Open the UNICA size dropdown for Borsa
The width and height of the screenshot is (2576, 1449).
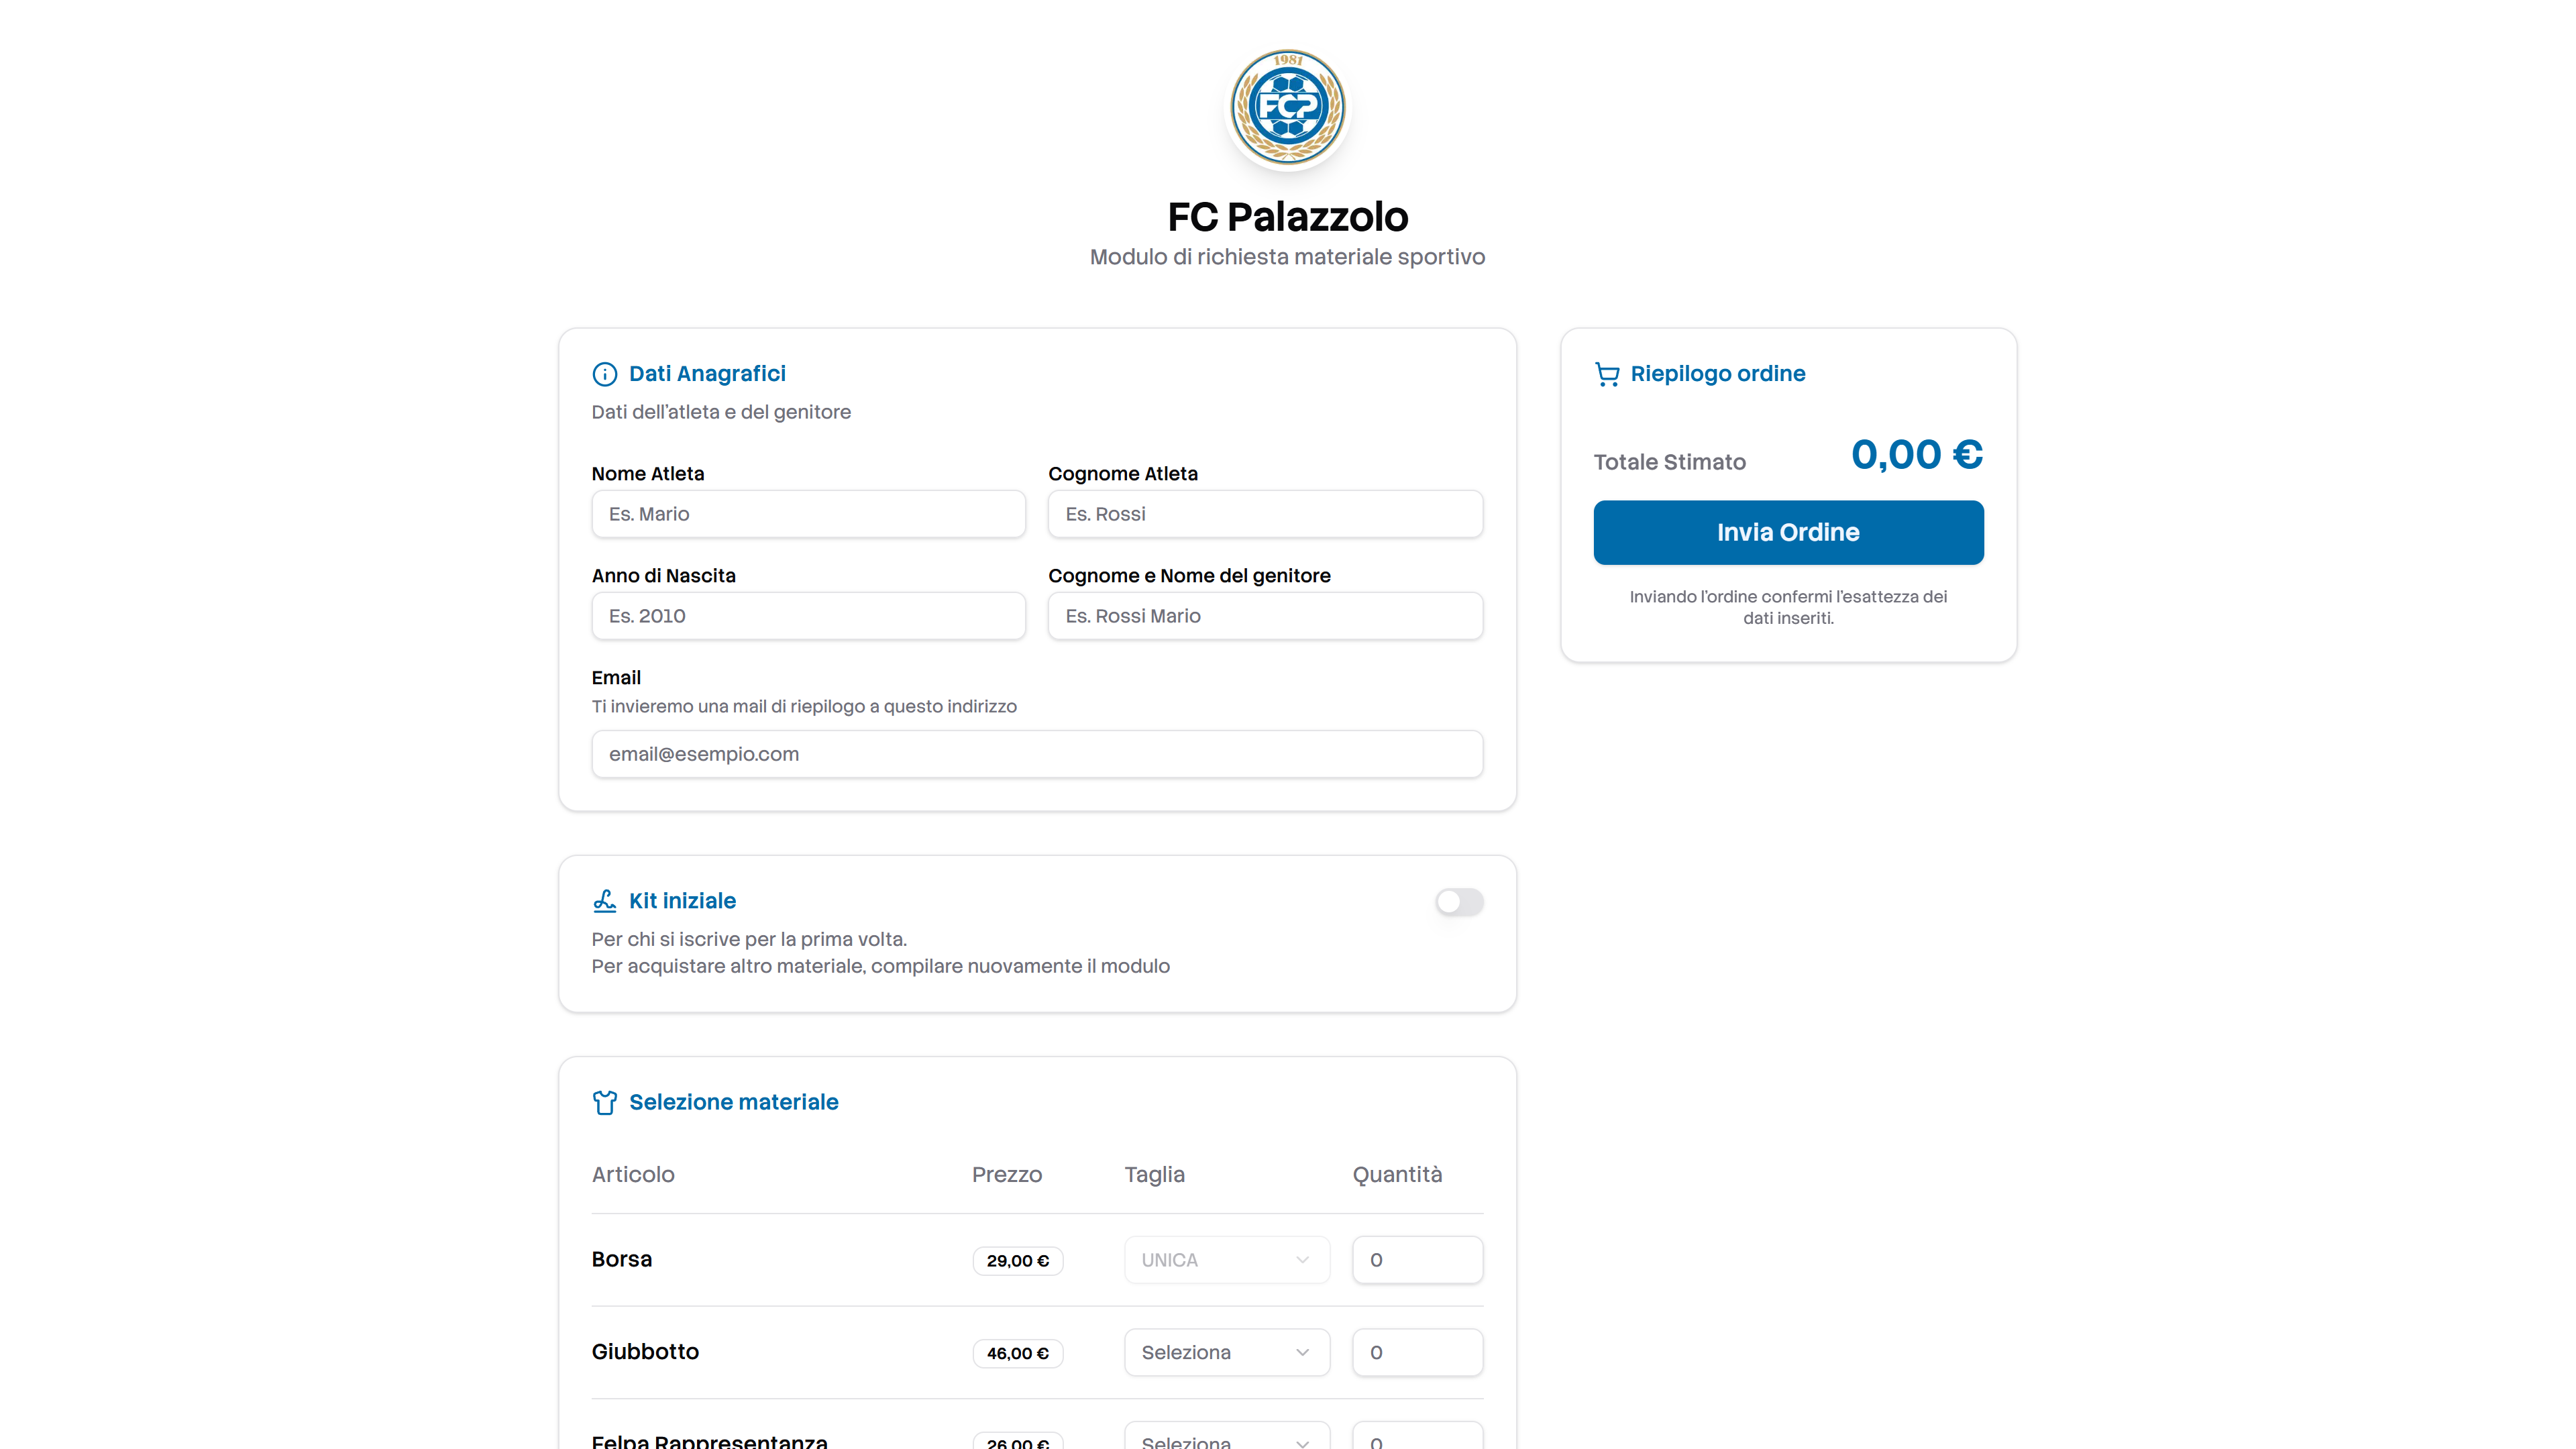[x=1226, y=1260]
